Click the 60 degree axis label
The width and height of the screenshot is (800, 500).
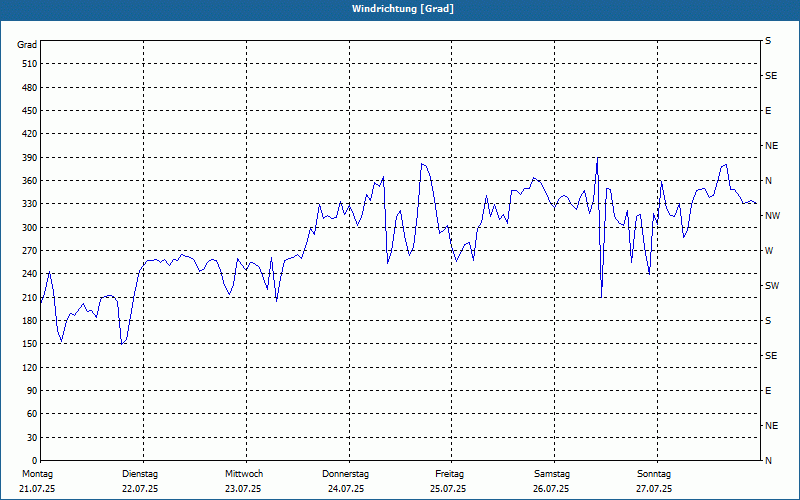pos(32,414)
